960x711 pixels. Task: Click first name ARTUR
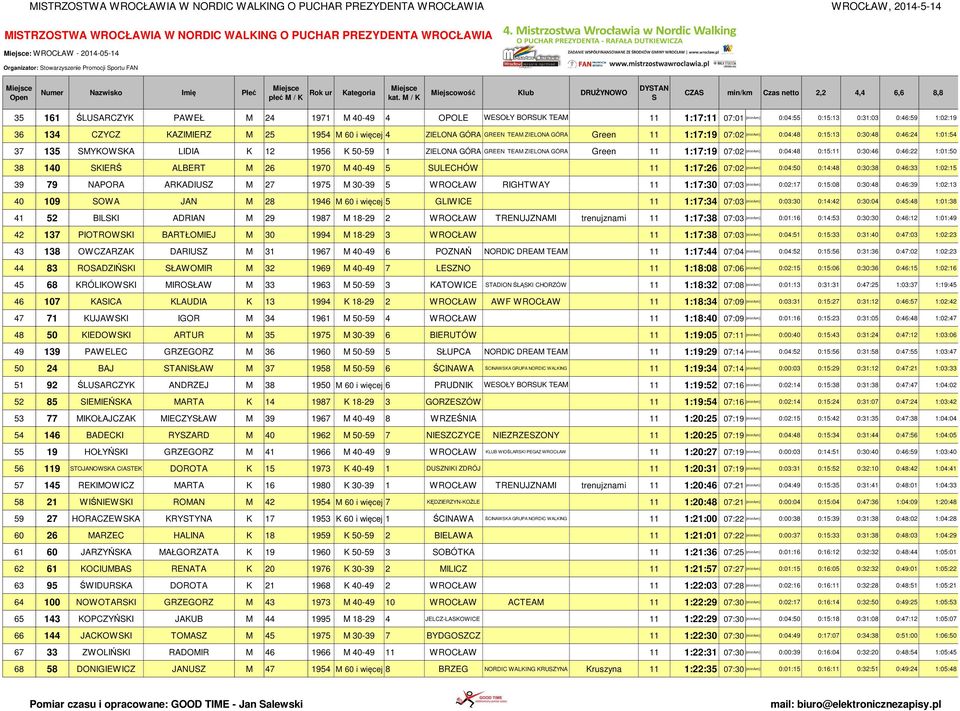(189, 335)
